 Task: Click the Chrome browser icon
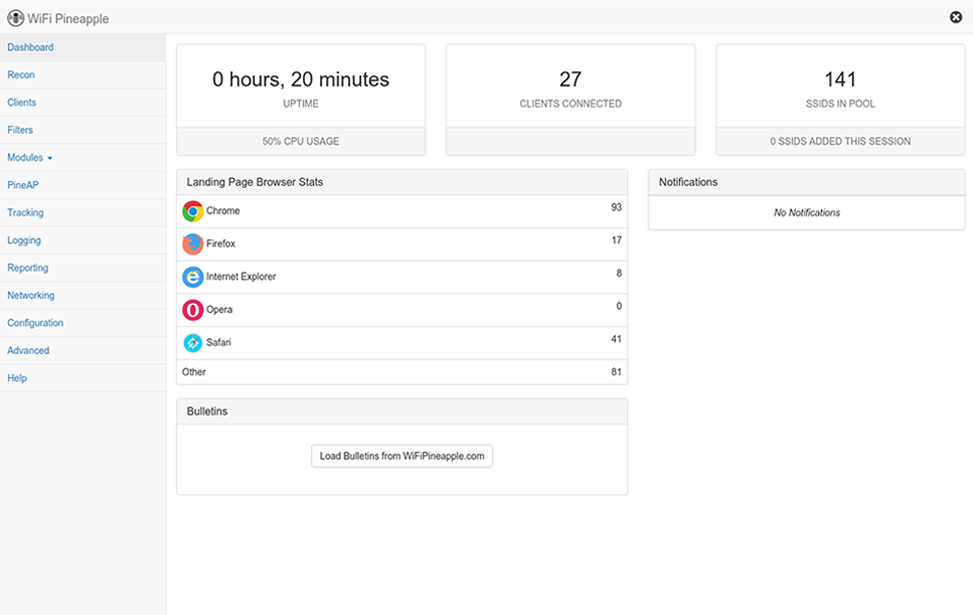tap(193, 211)
